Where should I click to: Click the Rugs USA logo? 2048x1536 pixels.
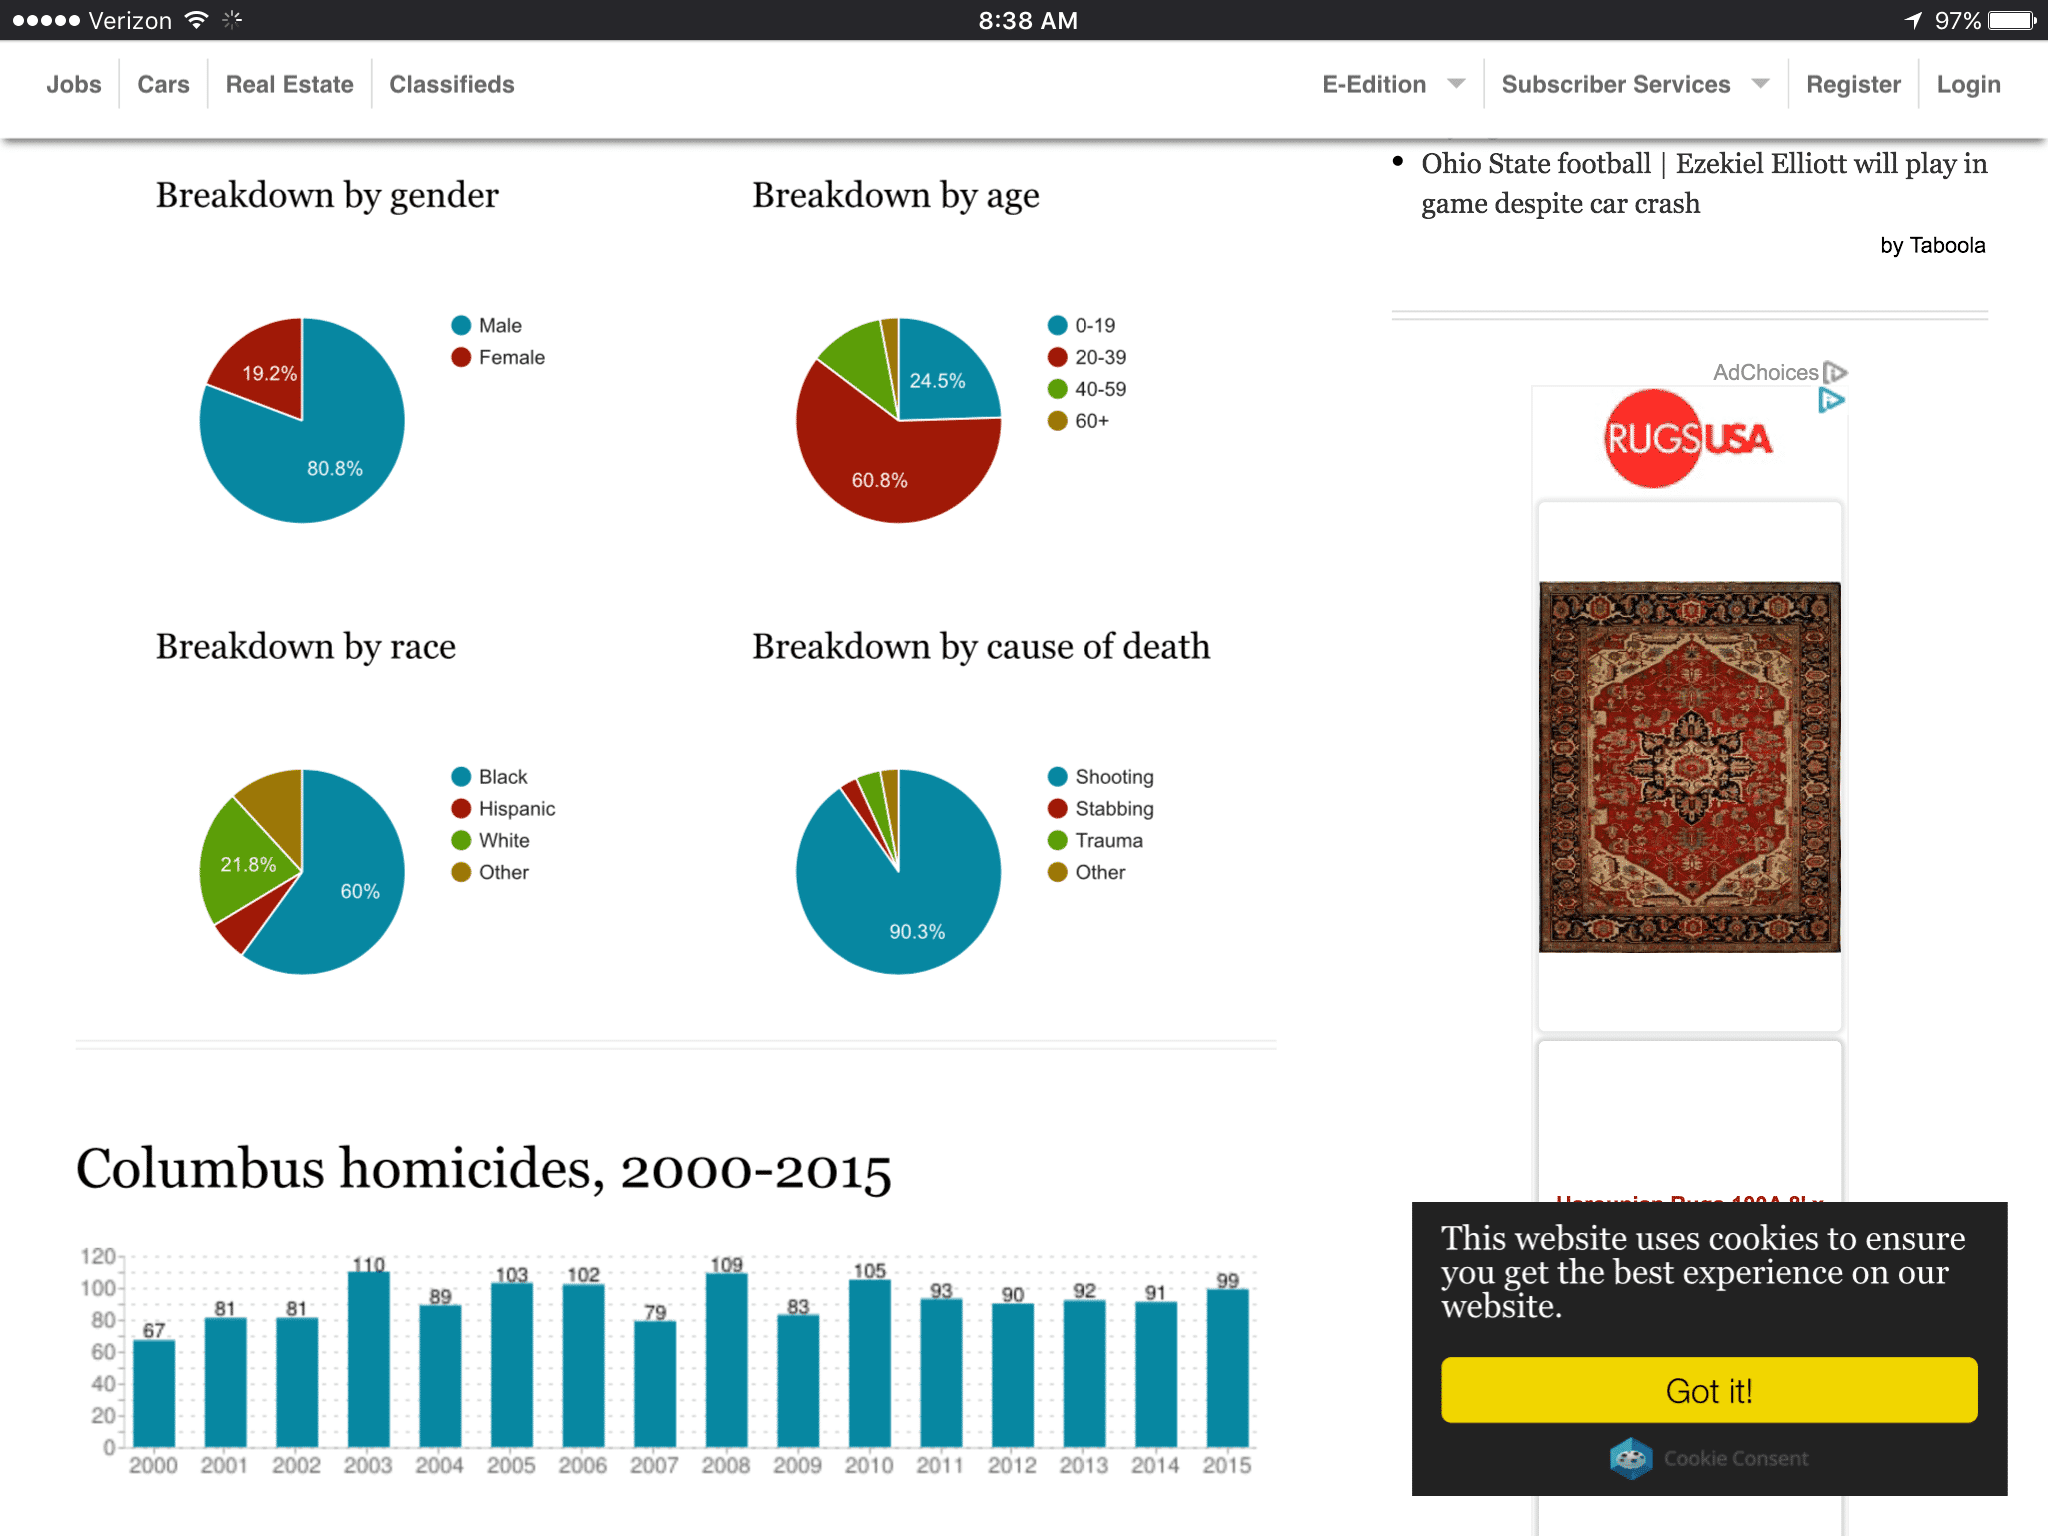(x=1688, y=439)
